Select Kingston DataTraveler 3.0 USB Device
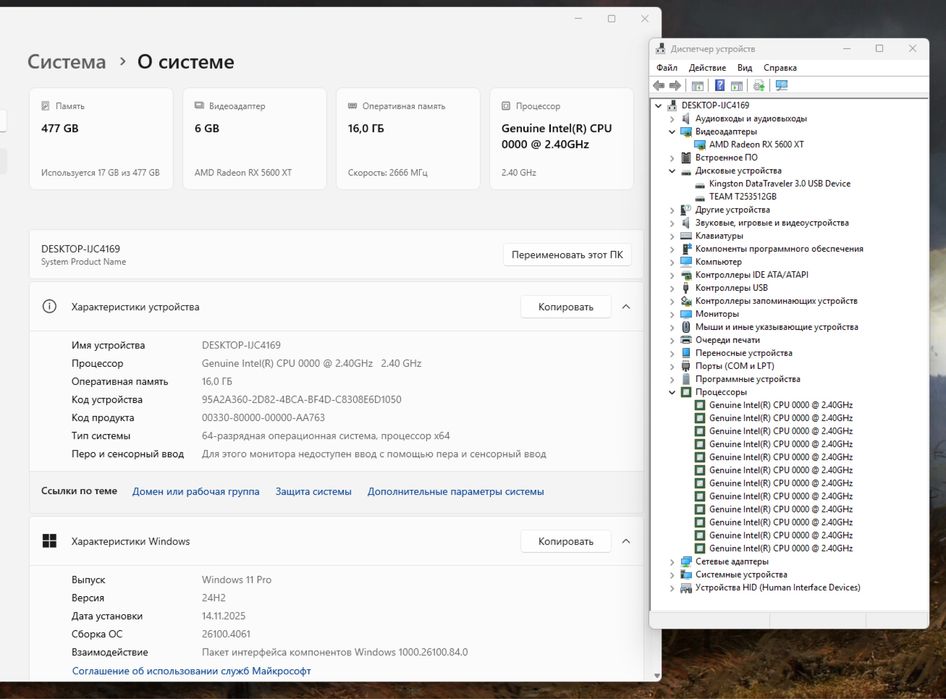Viewport: 946px width, 699px height. tap(779, 183)
